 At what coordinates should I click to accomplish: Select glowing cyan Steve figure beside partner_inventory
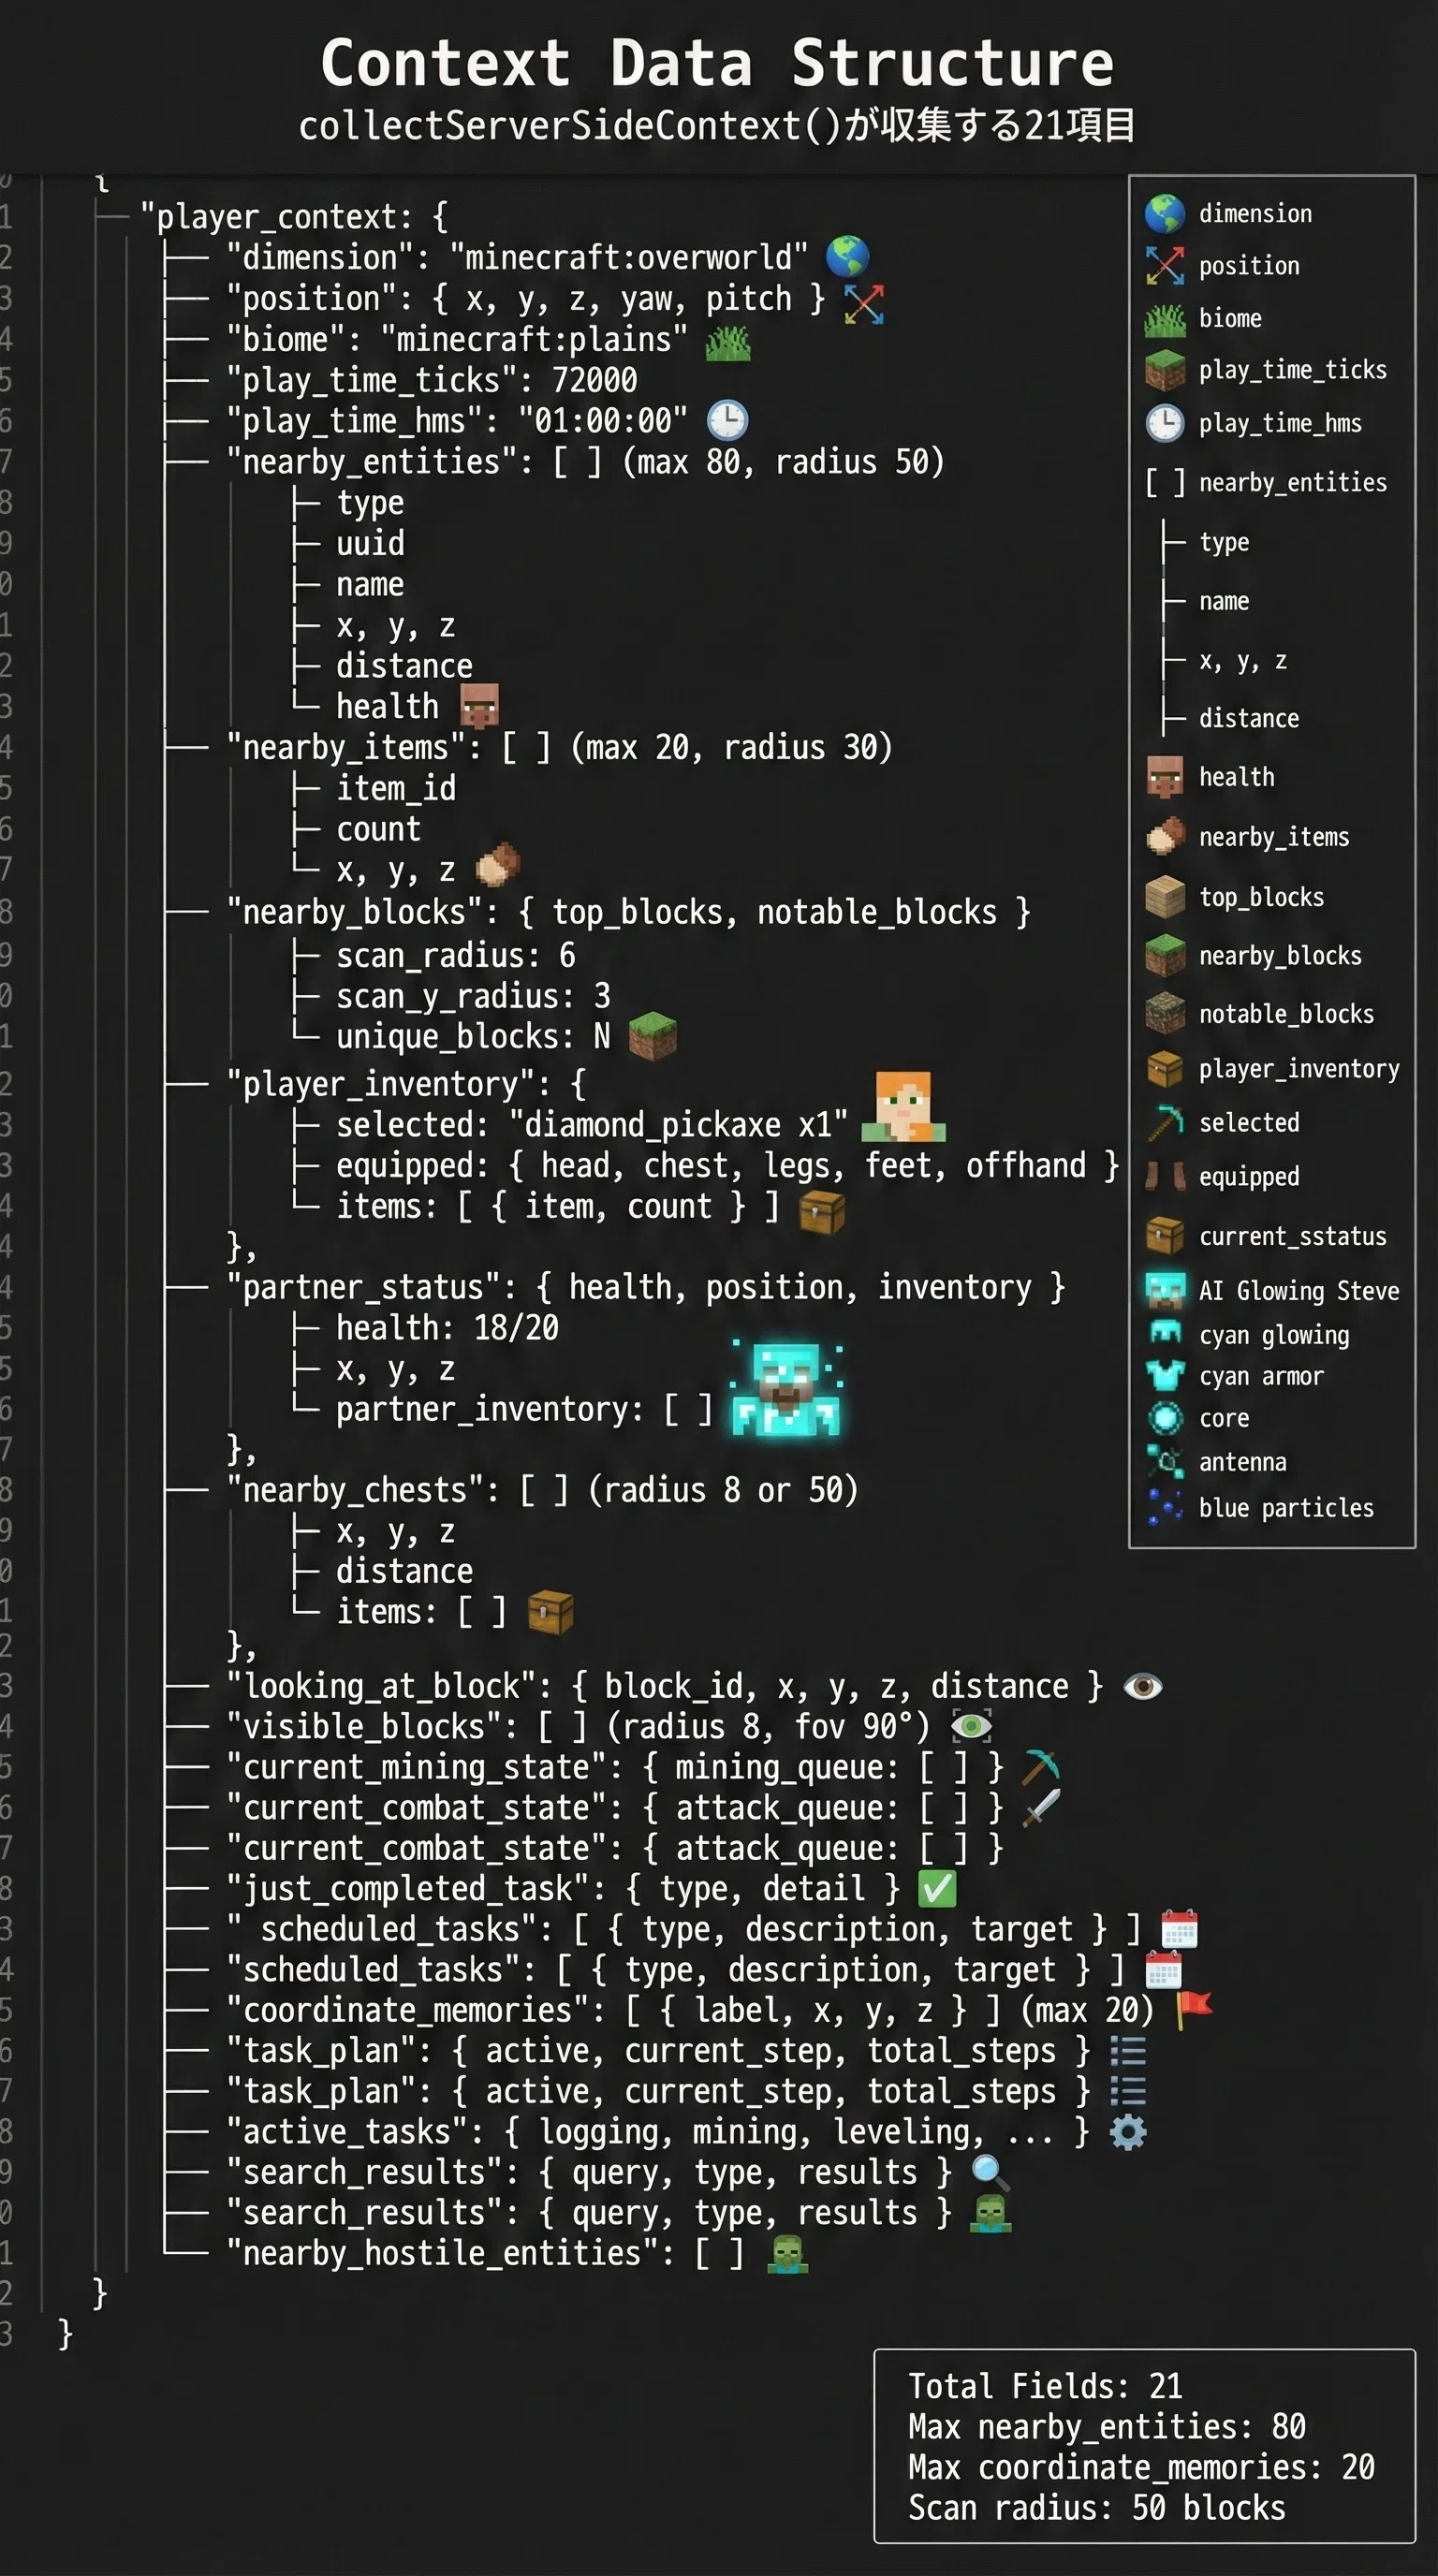click(785, 1389)
